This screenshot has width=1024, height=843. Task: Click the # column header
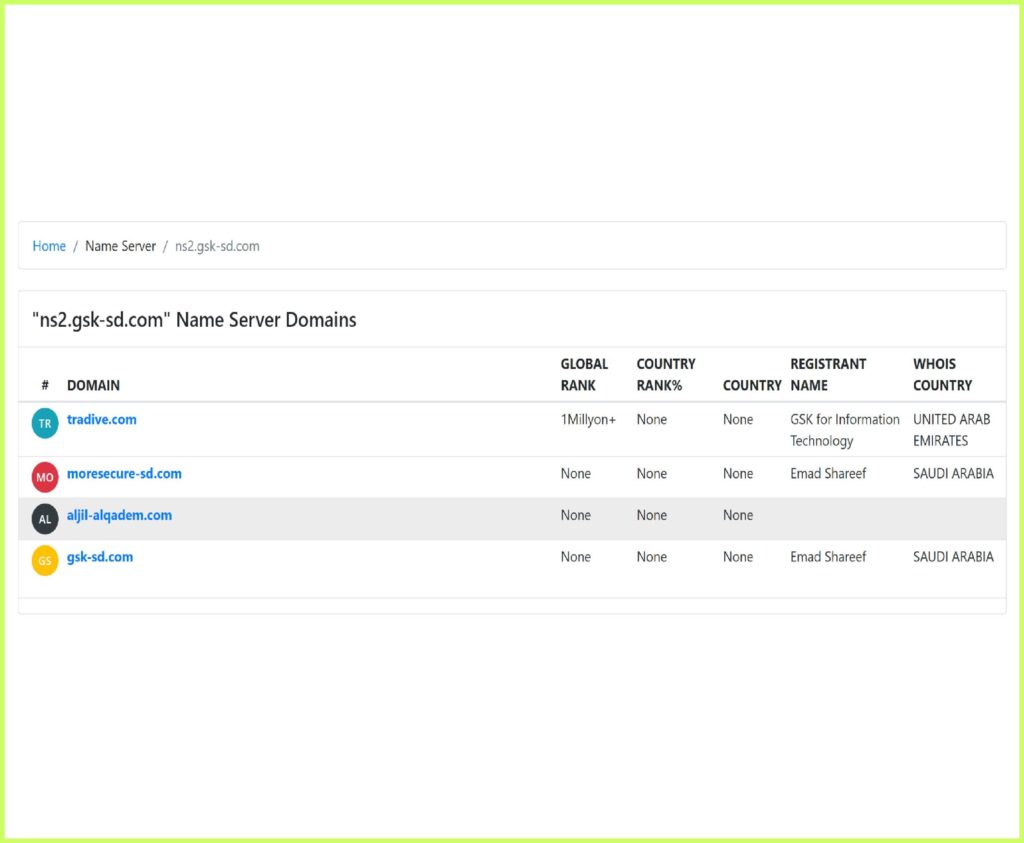[45, 385]
